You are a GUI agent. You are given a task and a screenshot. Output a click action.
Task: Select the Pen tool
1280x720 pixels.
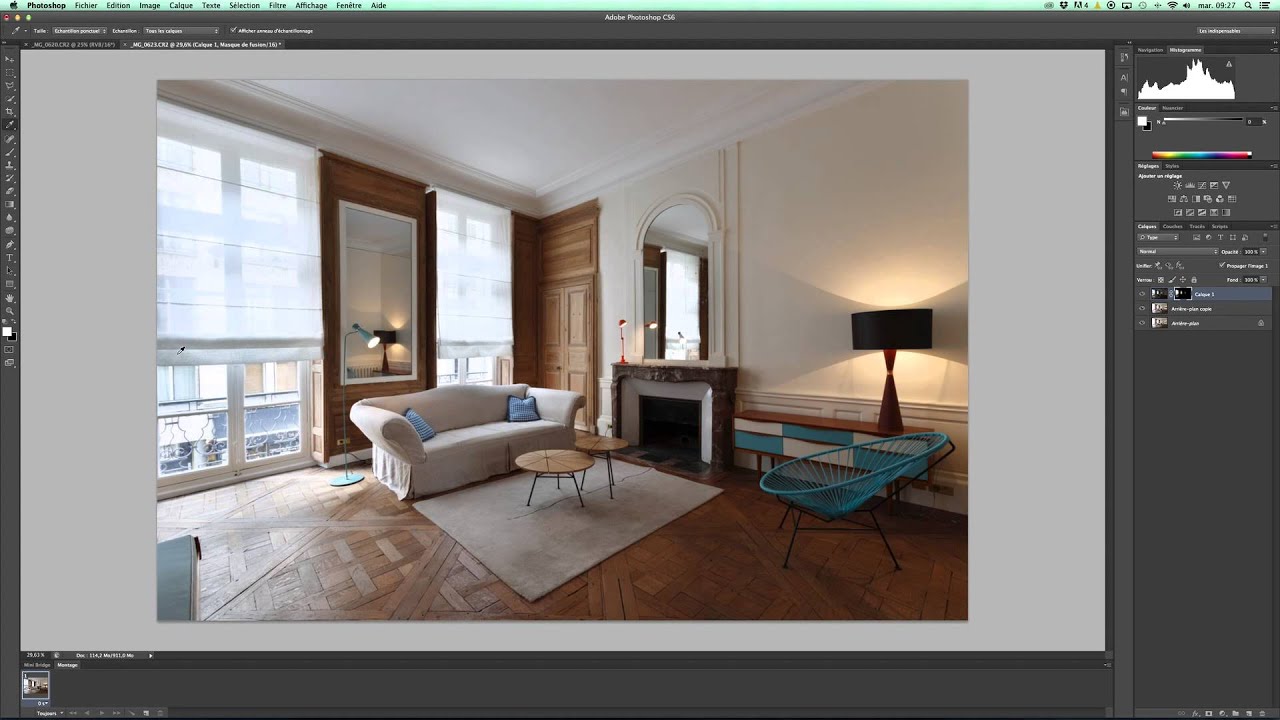click(x=9, y=244)
